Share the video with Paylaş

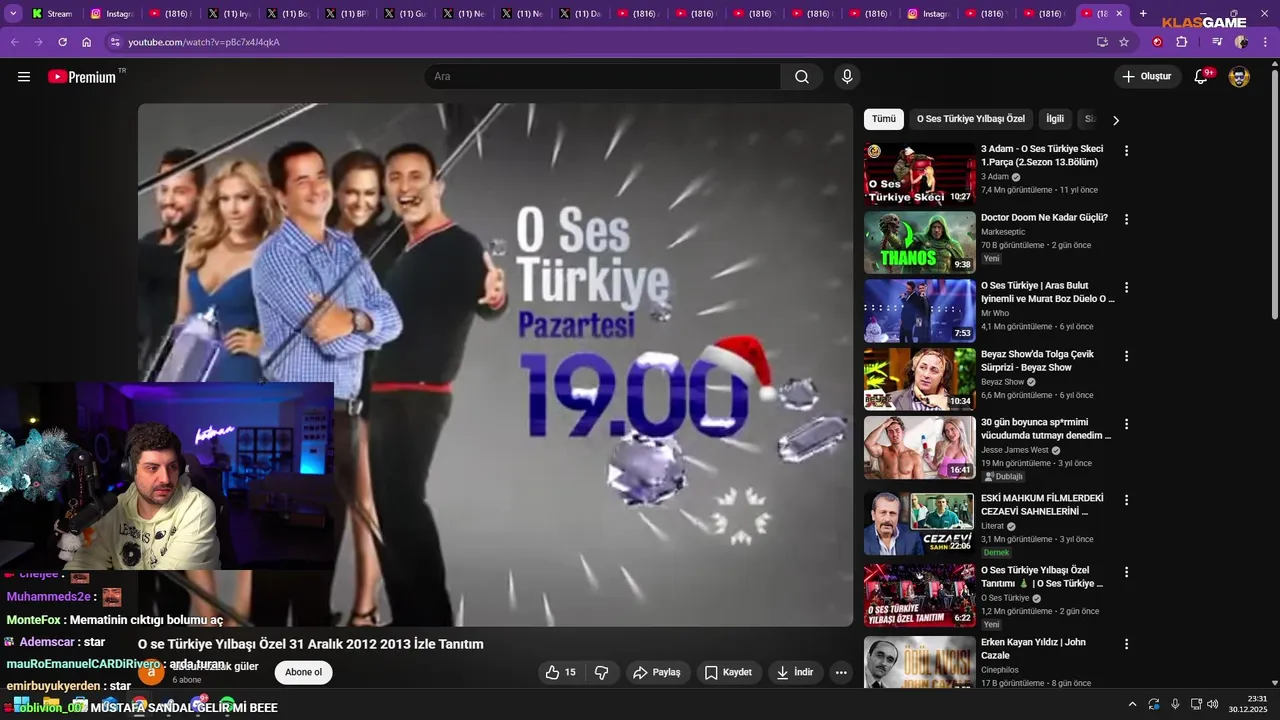pos(658,672)
